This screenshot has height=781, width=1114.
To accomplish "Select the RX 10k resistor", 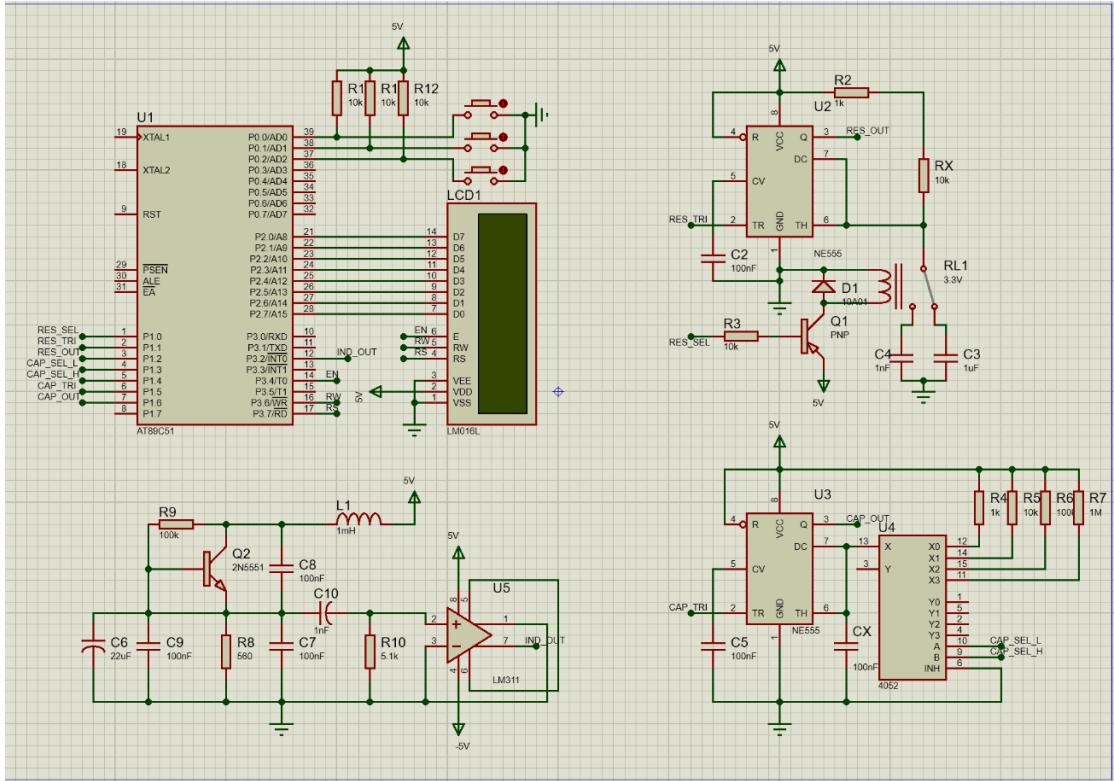I will (923, 174).
